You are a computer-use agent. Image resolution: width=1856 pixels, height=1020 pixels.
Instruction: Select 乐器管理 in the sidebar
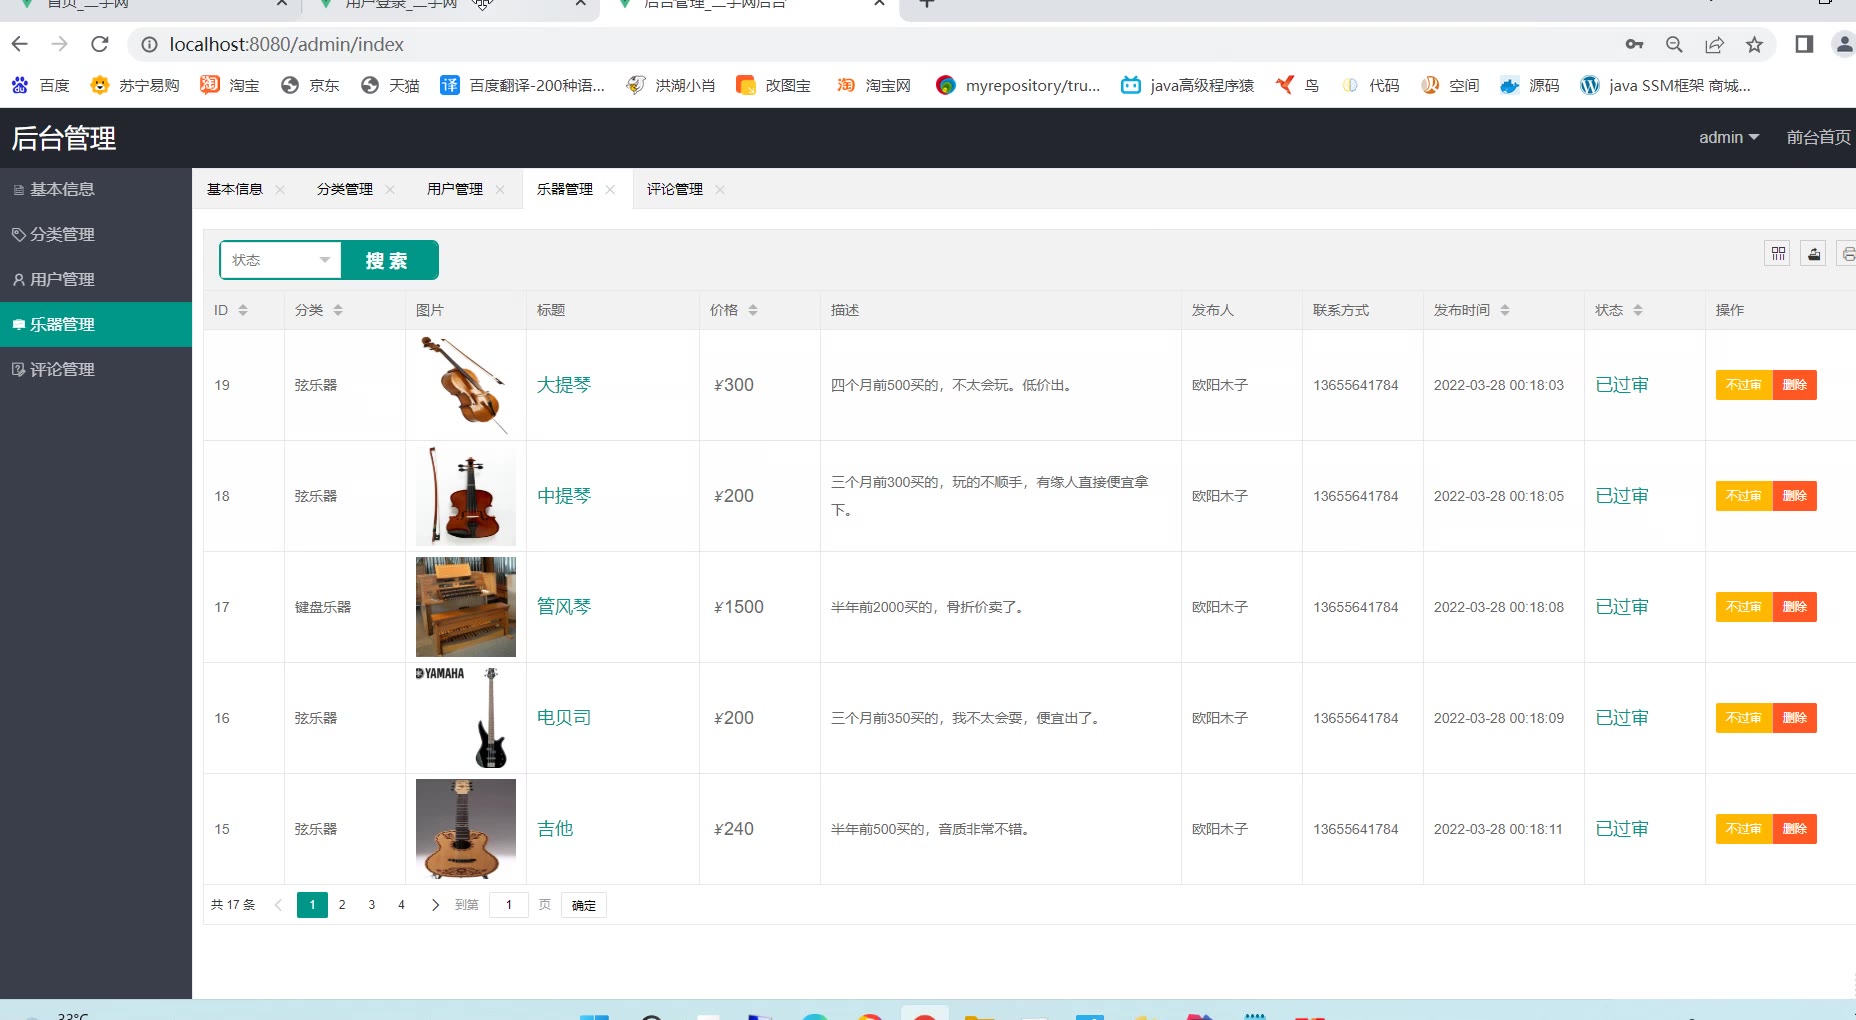click(x=96, y=324)
